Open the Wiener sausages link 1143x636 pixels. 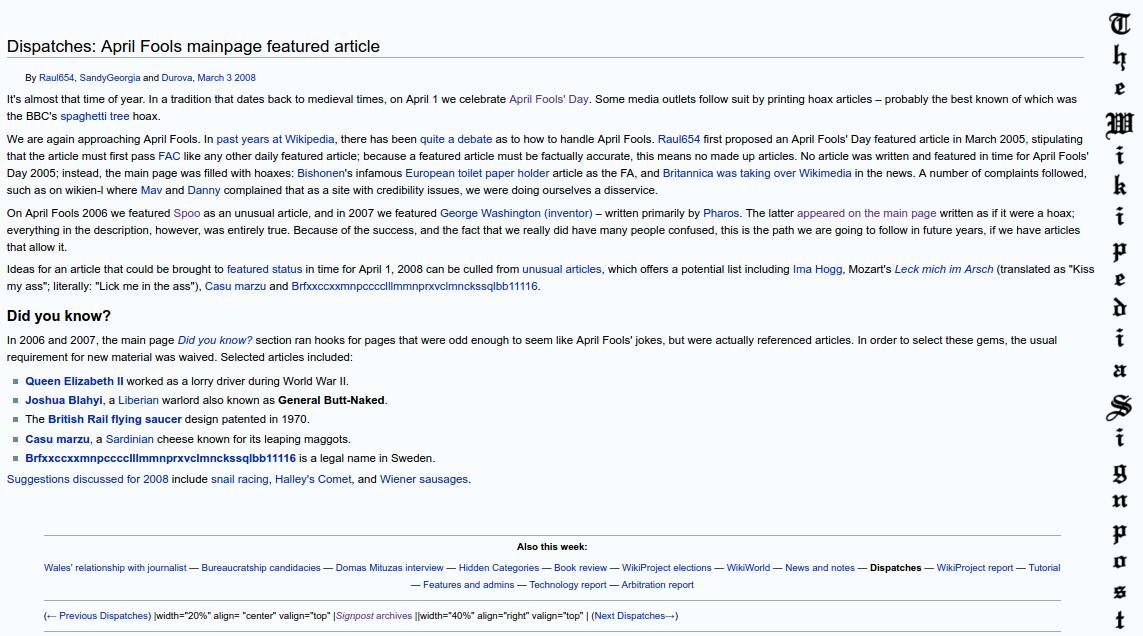(424, 479)
